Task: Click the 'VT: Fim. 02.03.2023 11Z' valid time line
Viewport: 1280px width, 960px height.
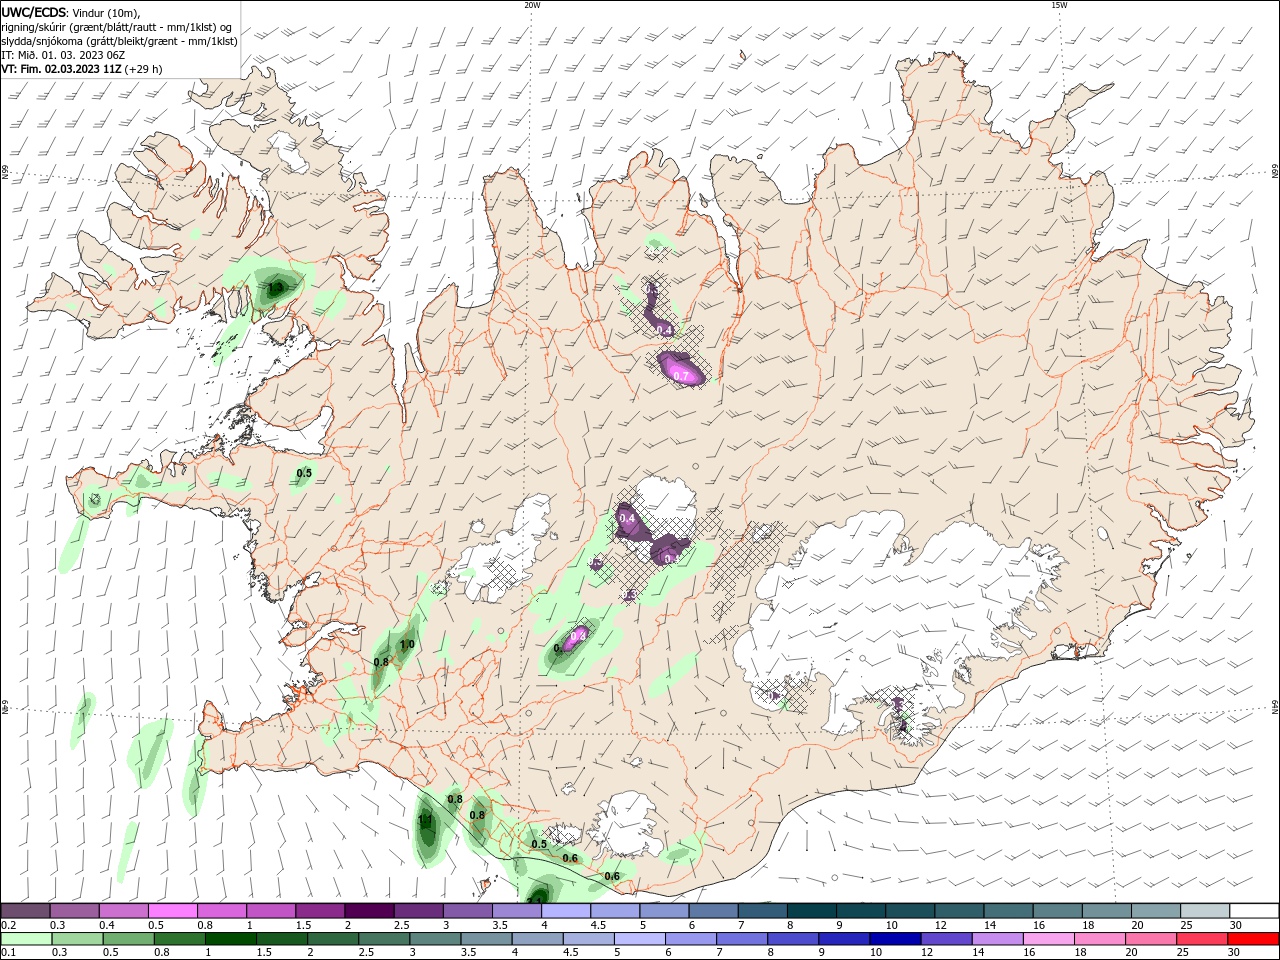Action: point(82,69)
